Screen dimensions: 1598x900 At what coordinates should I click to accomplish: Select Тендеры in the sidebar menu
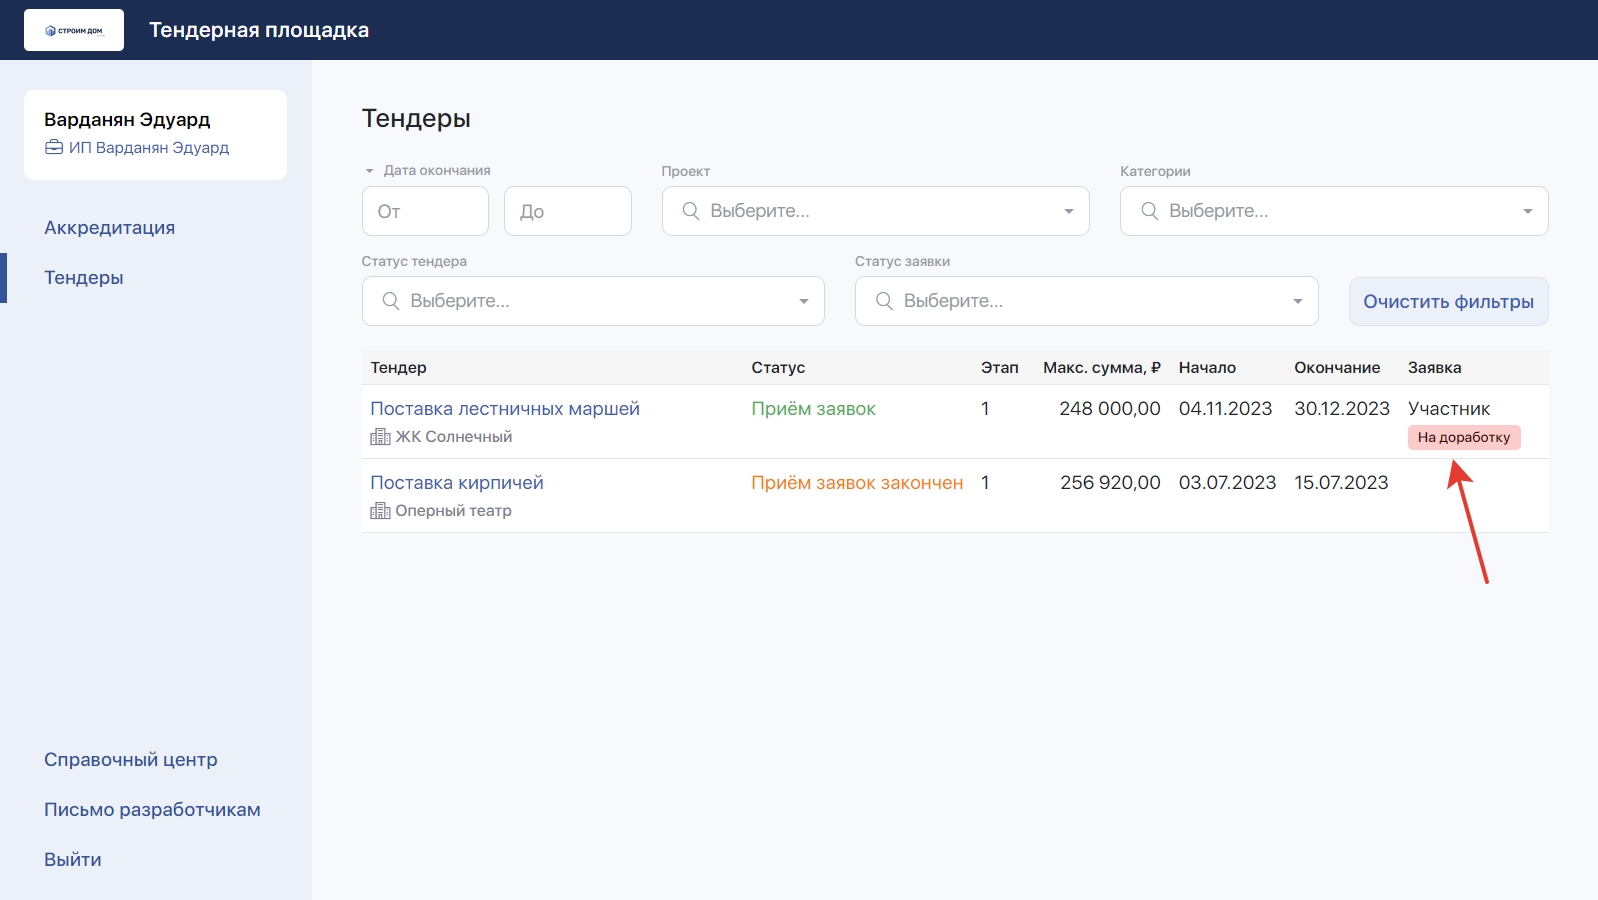point(84,278)
